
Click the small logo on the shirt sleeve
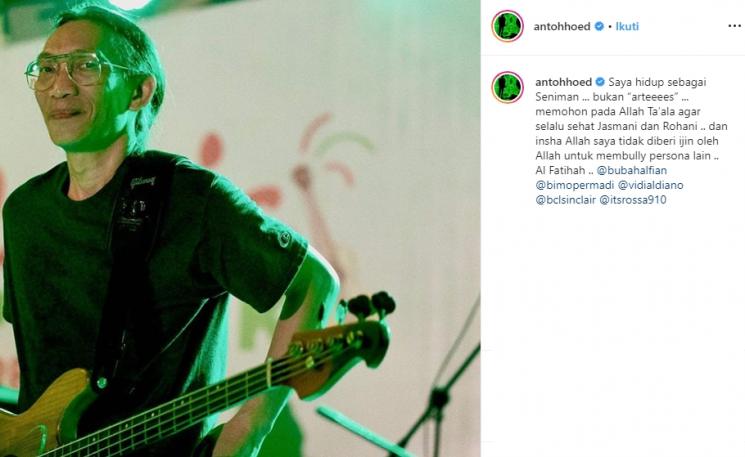coord(285,238)
